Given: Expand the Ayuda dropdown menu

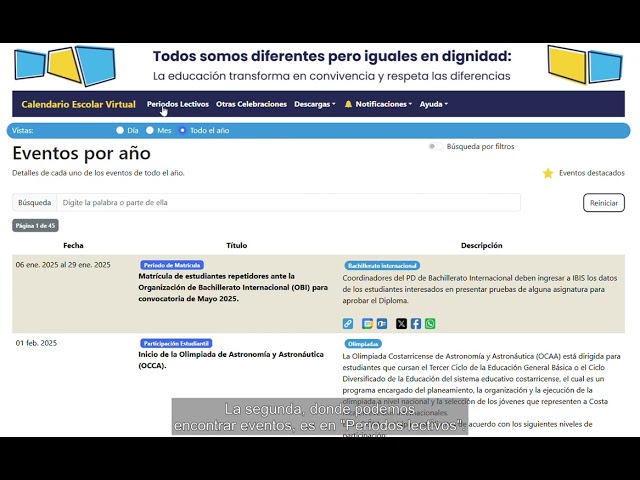Looking at the screenshot, I should tap(433, 104).
